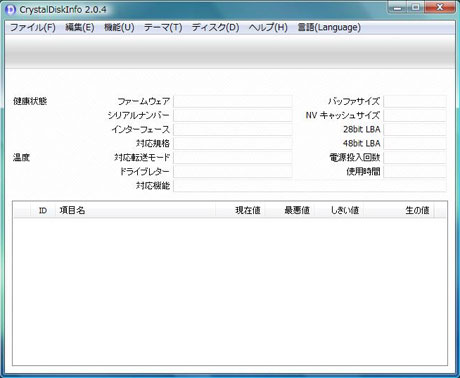The image size is (460, 378).
Task: Click the 使用時間 value field
Action: pos(415,171)
